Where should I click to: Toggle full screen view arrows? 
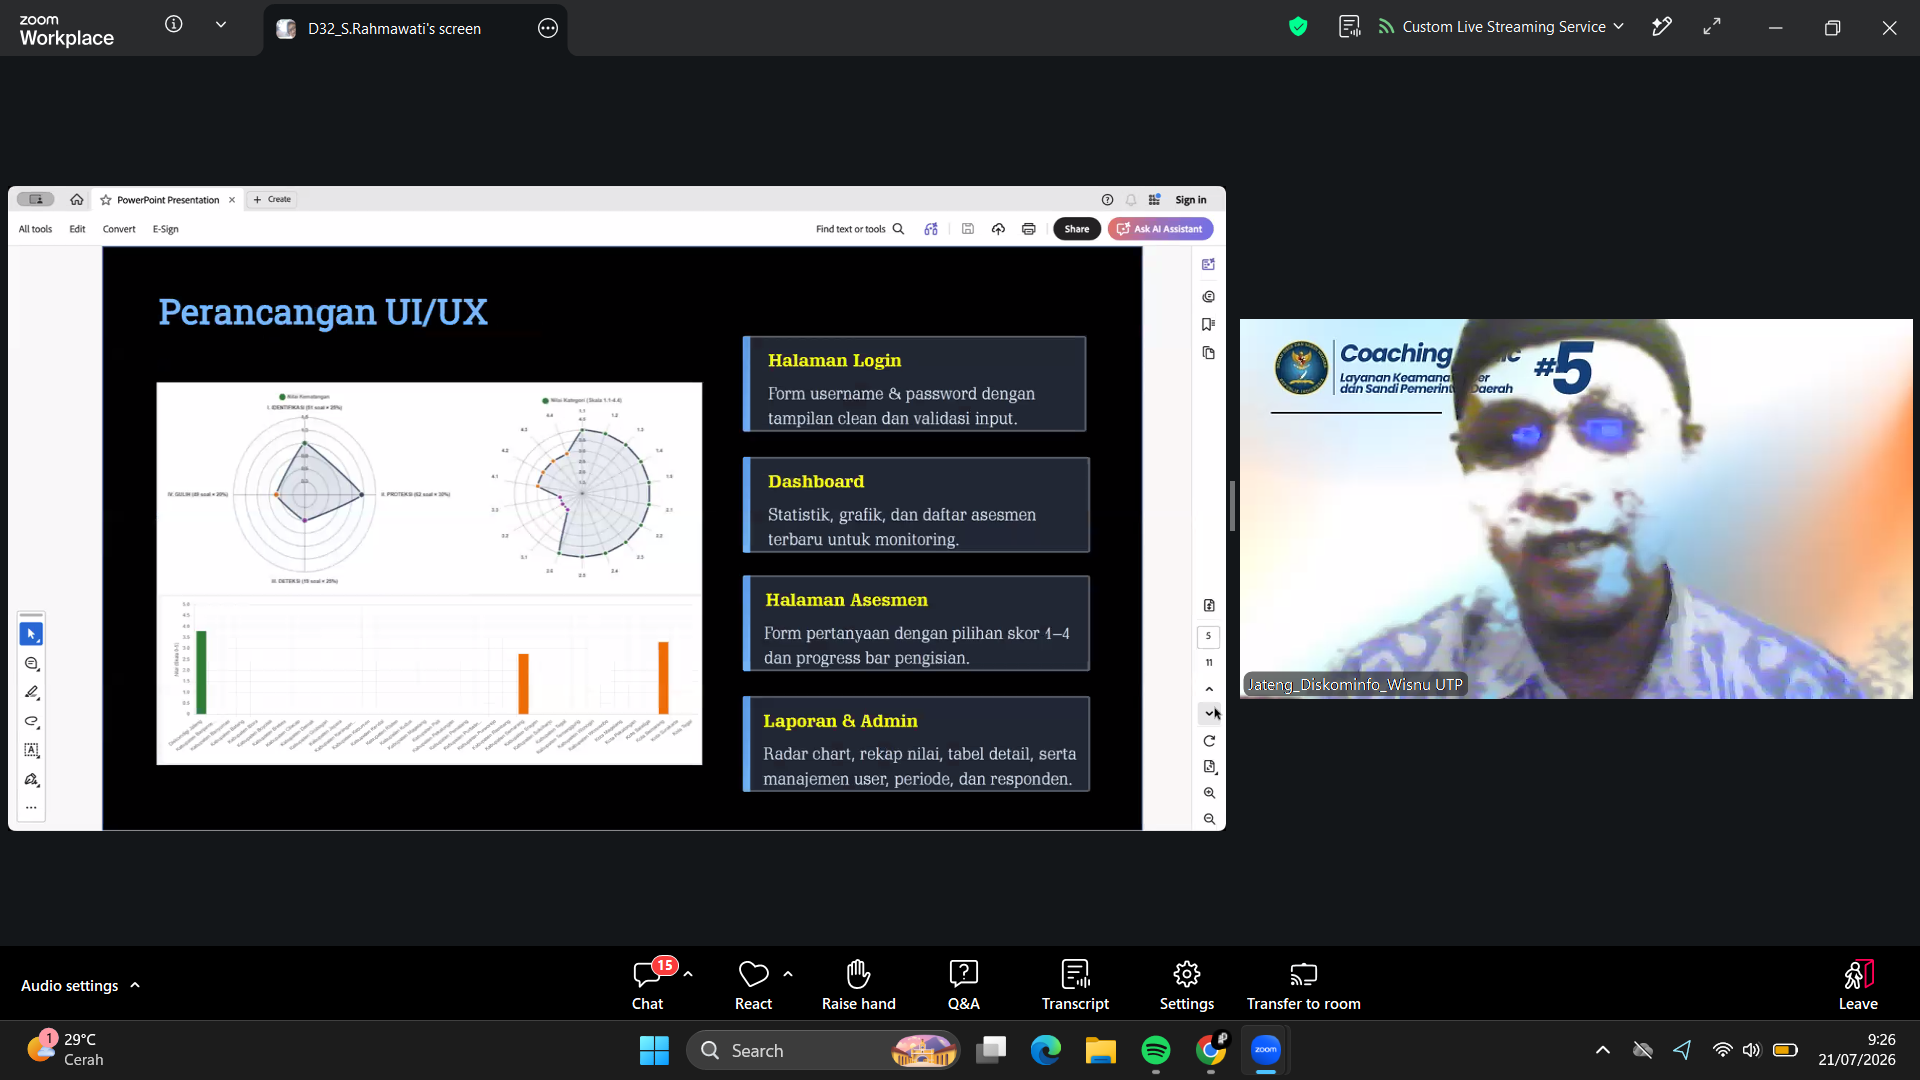pyautogui.click(x=1712, y=27)
